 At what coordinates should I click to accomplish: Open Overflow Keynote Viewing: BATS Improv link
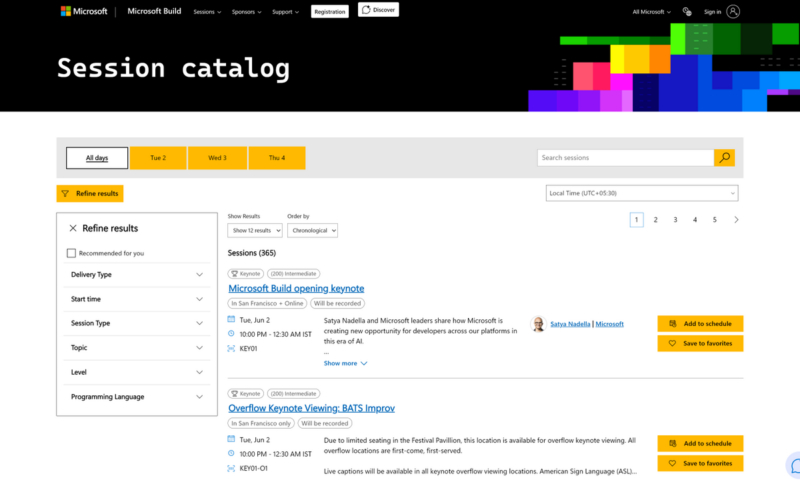pos(312,408)
